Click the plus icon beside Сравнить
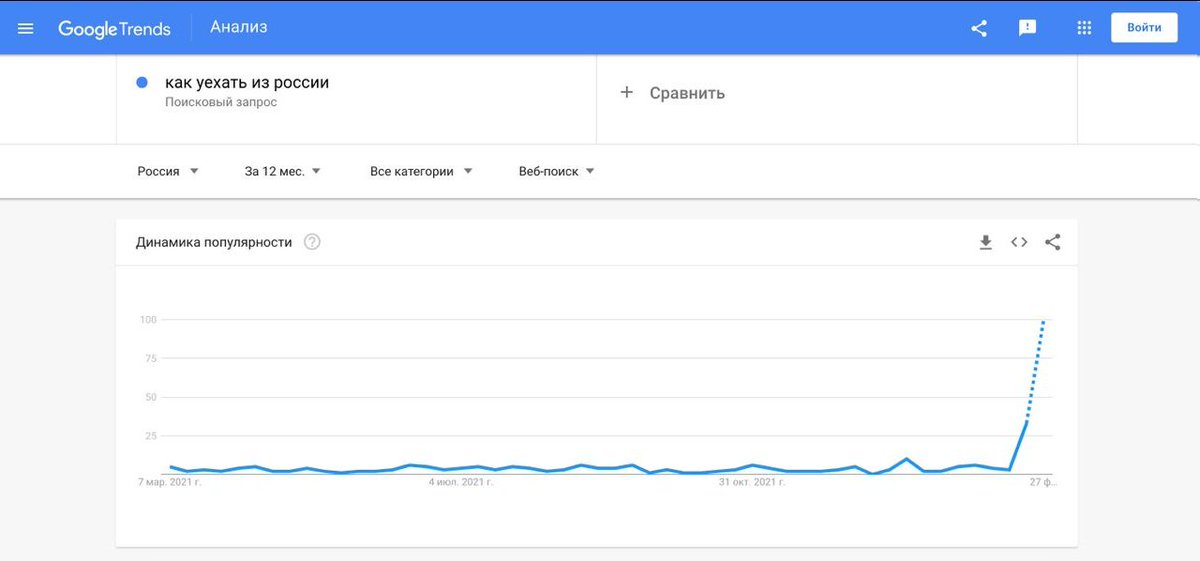This screenshot has height=561, width=1200. point(627,93)
